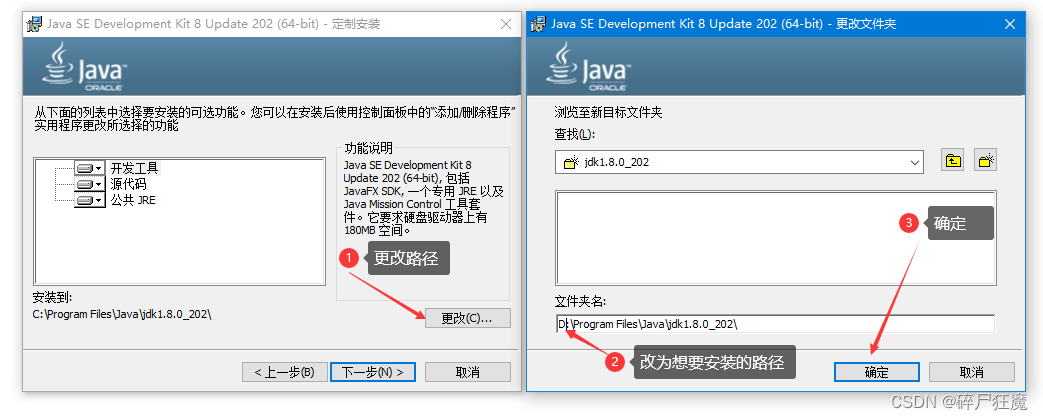Select the 开发工具 tree item
Image resolution: width=1043 pixels, height=420 pixels.
pyautogui.click(x=134, y=168)
